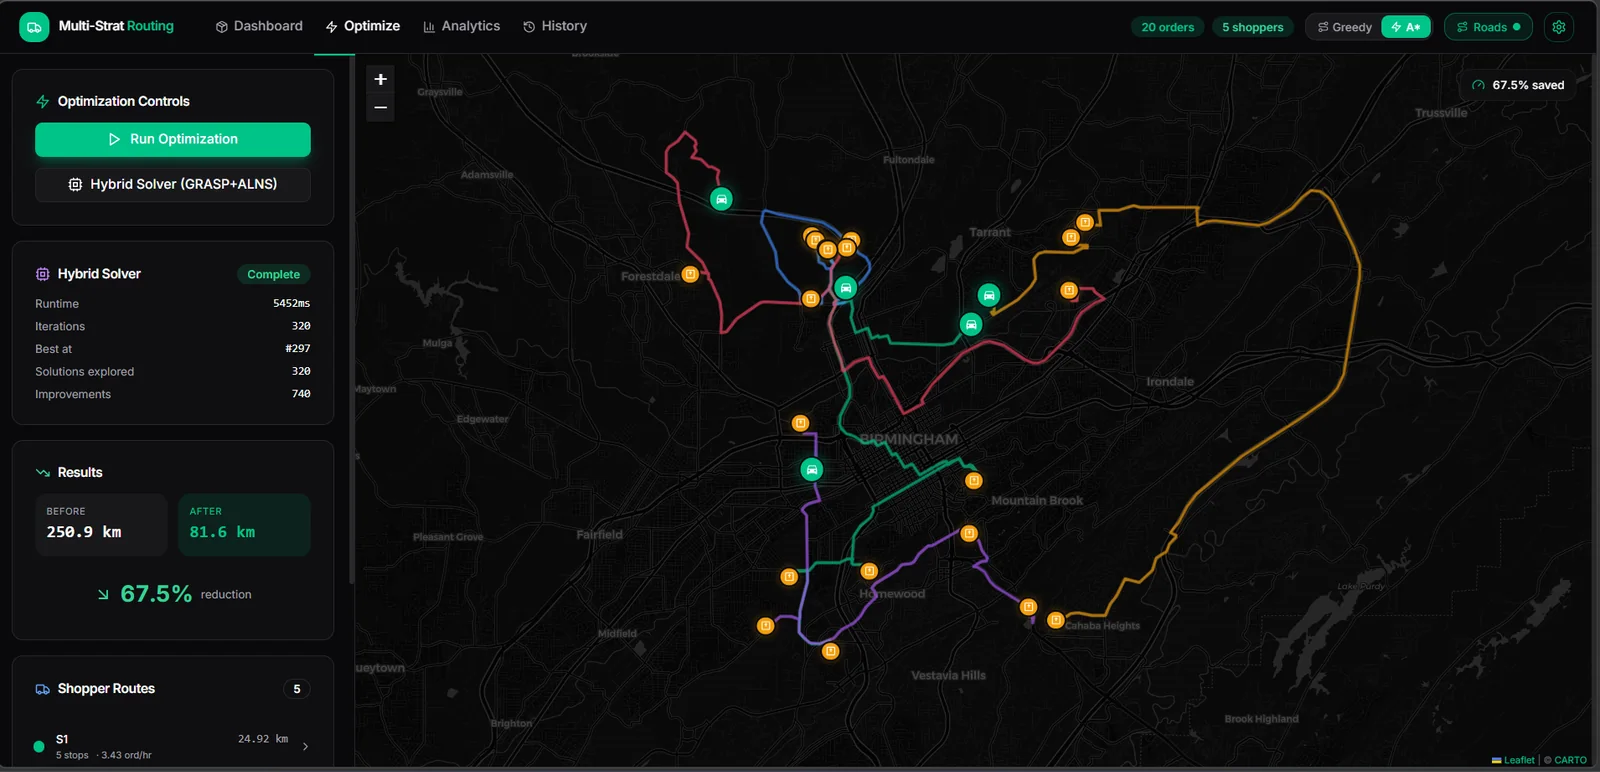Image resolution: width=1600 pixels, height=772 pixels.
Task: Click the Complete status badge
Action: pyautogui.click(x=273, y=274)
